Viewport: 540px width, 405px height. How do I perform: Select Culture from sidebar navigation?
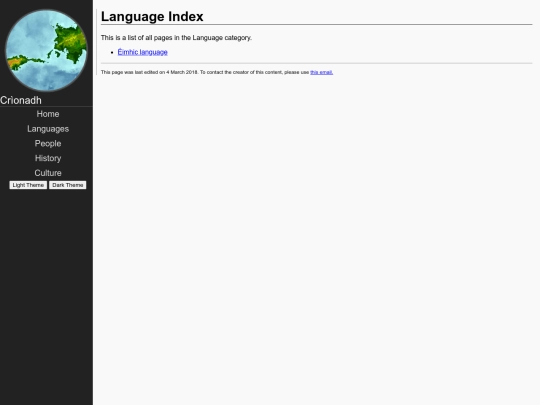coord(48,173)
